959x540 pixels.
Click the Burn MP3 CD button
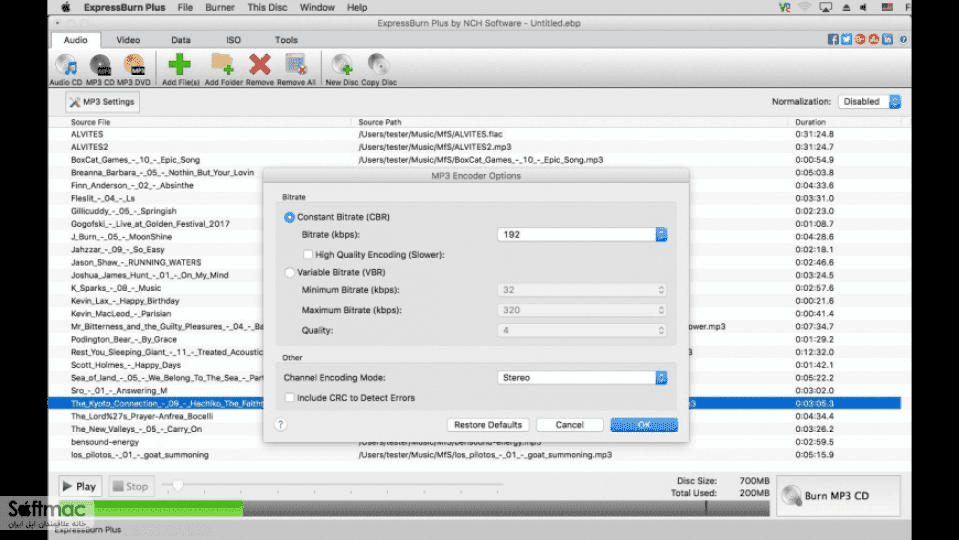pos(839,496)
